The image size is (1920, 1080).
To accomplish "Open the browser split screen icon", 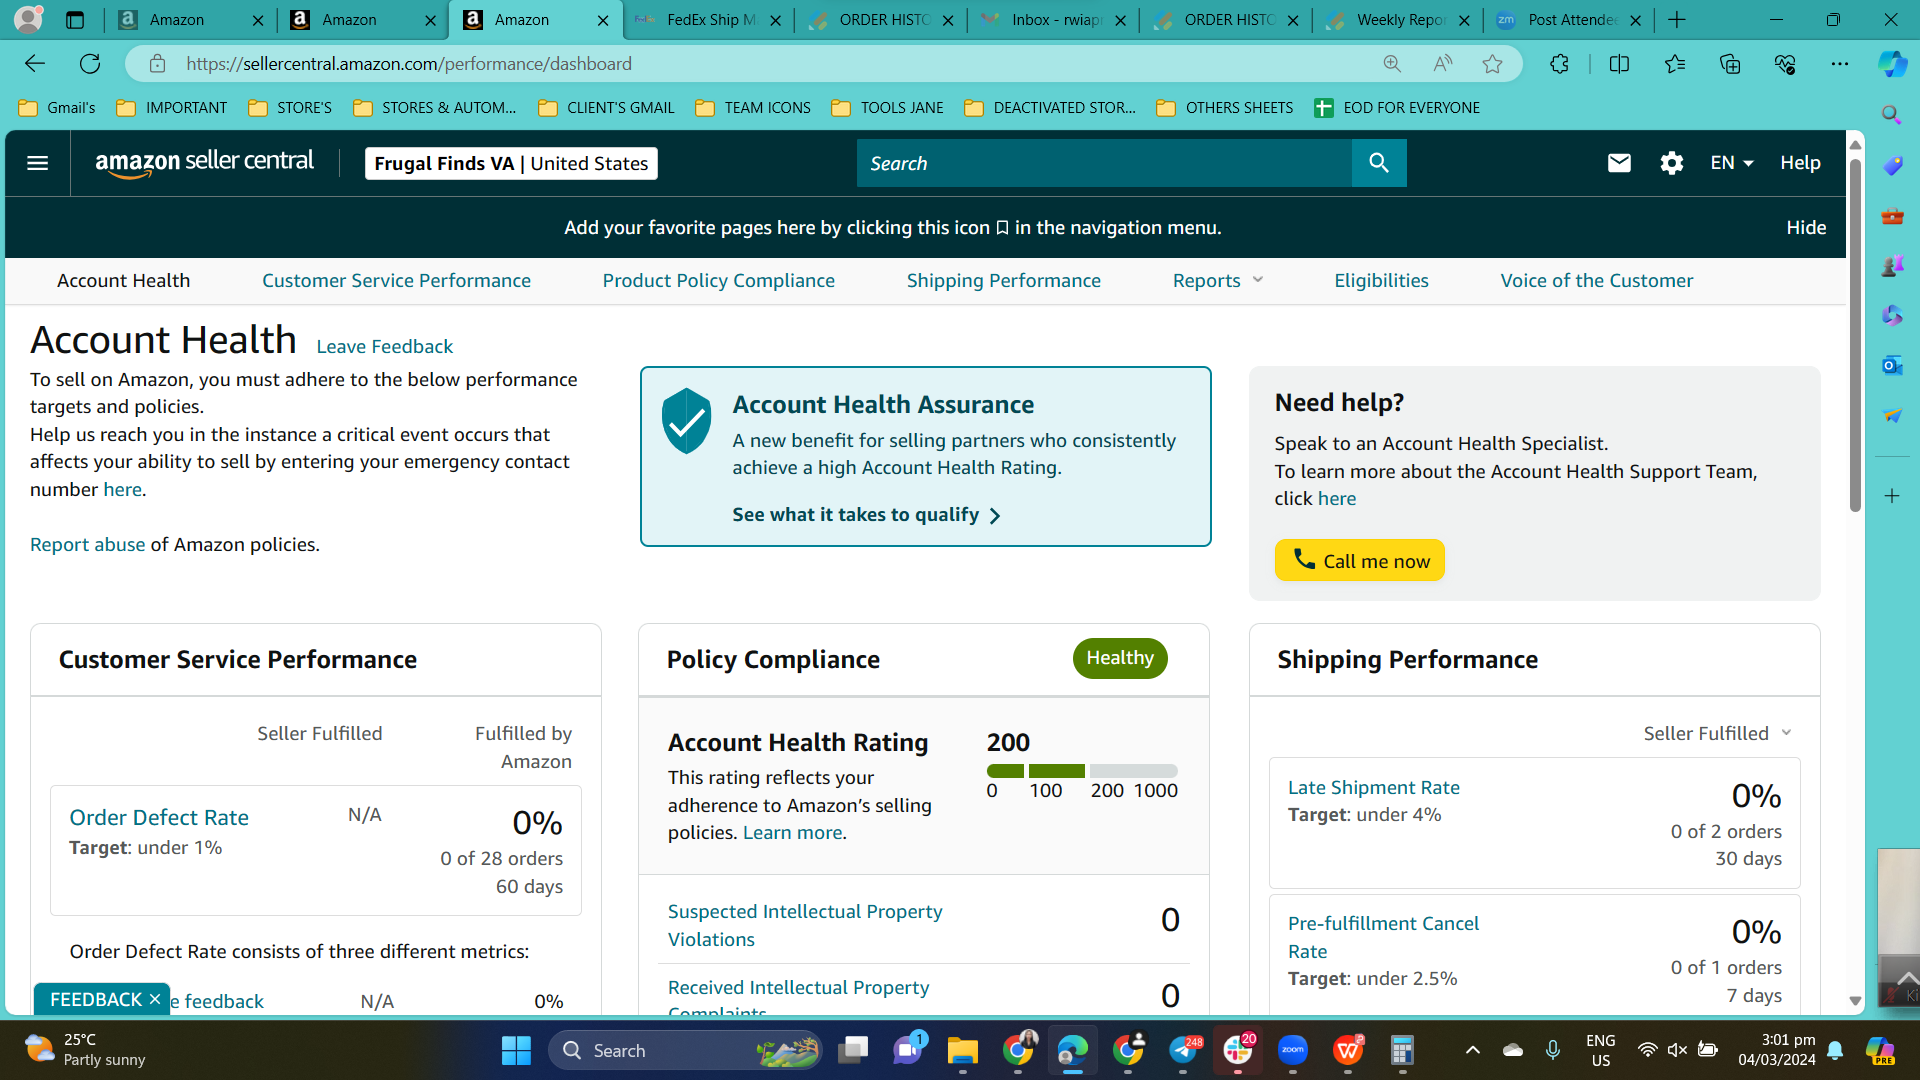I will pos(1619,64).
